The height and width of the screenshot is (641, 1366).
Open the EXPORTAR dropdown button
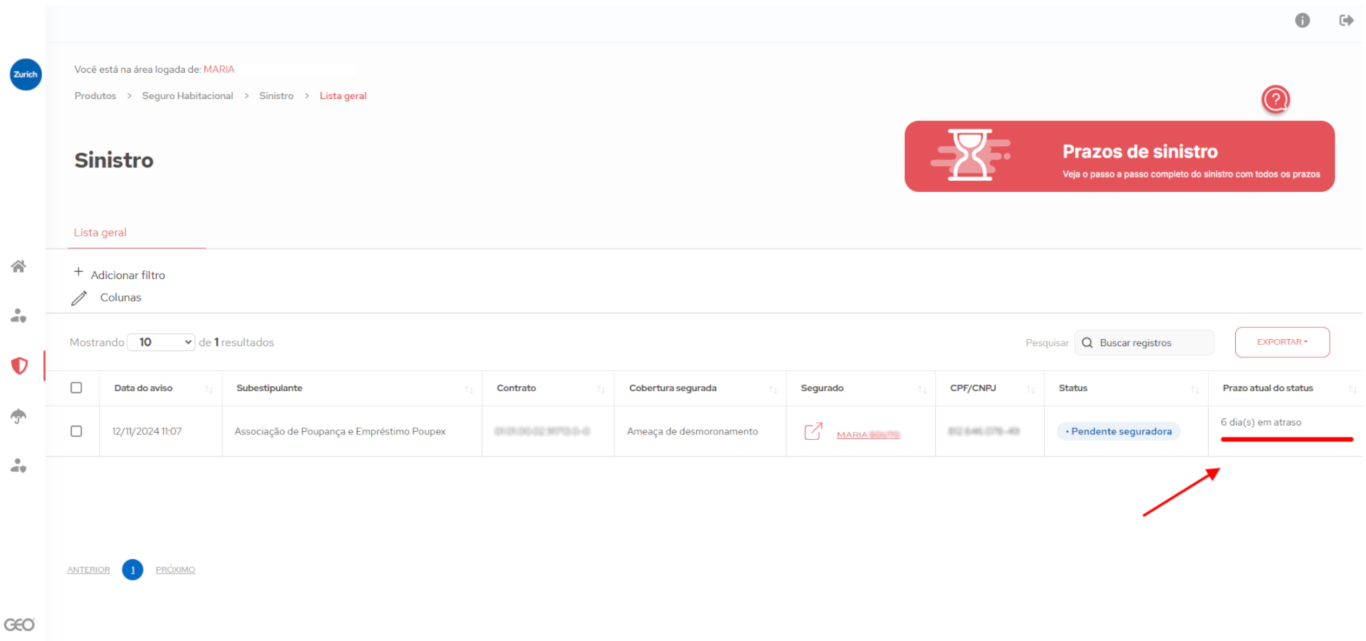(x=1282, y=342)
